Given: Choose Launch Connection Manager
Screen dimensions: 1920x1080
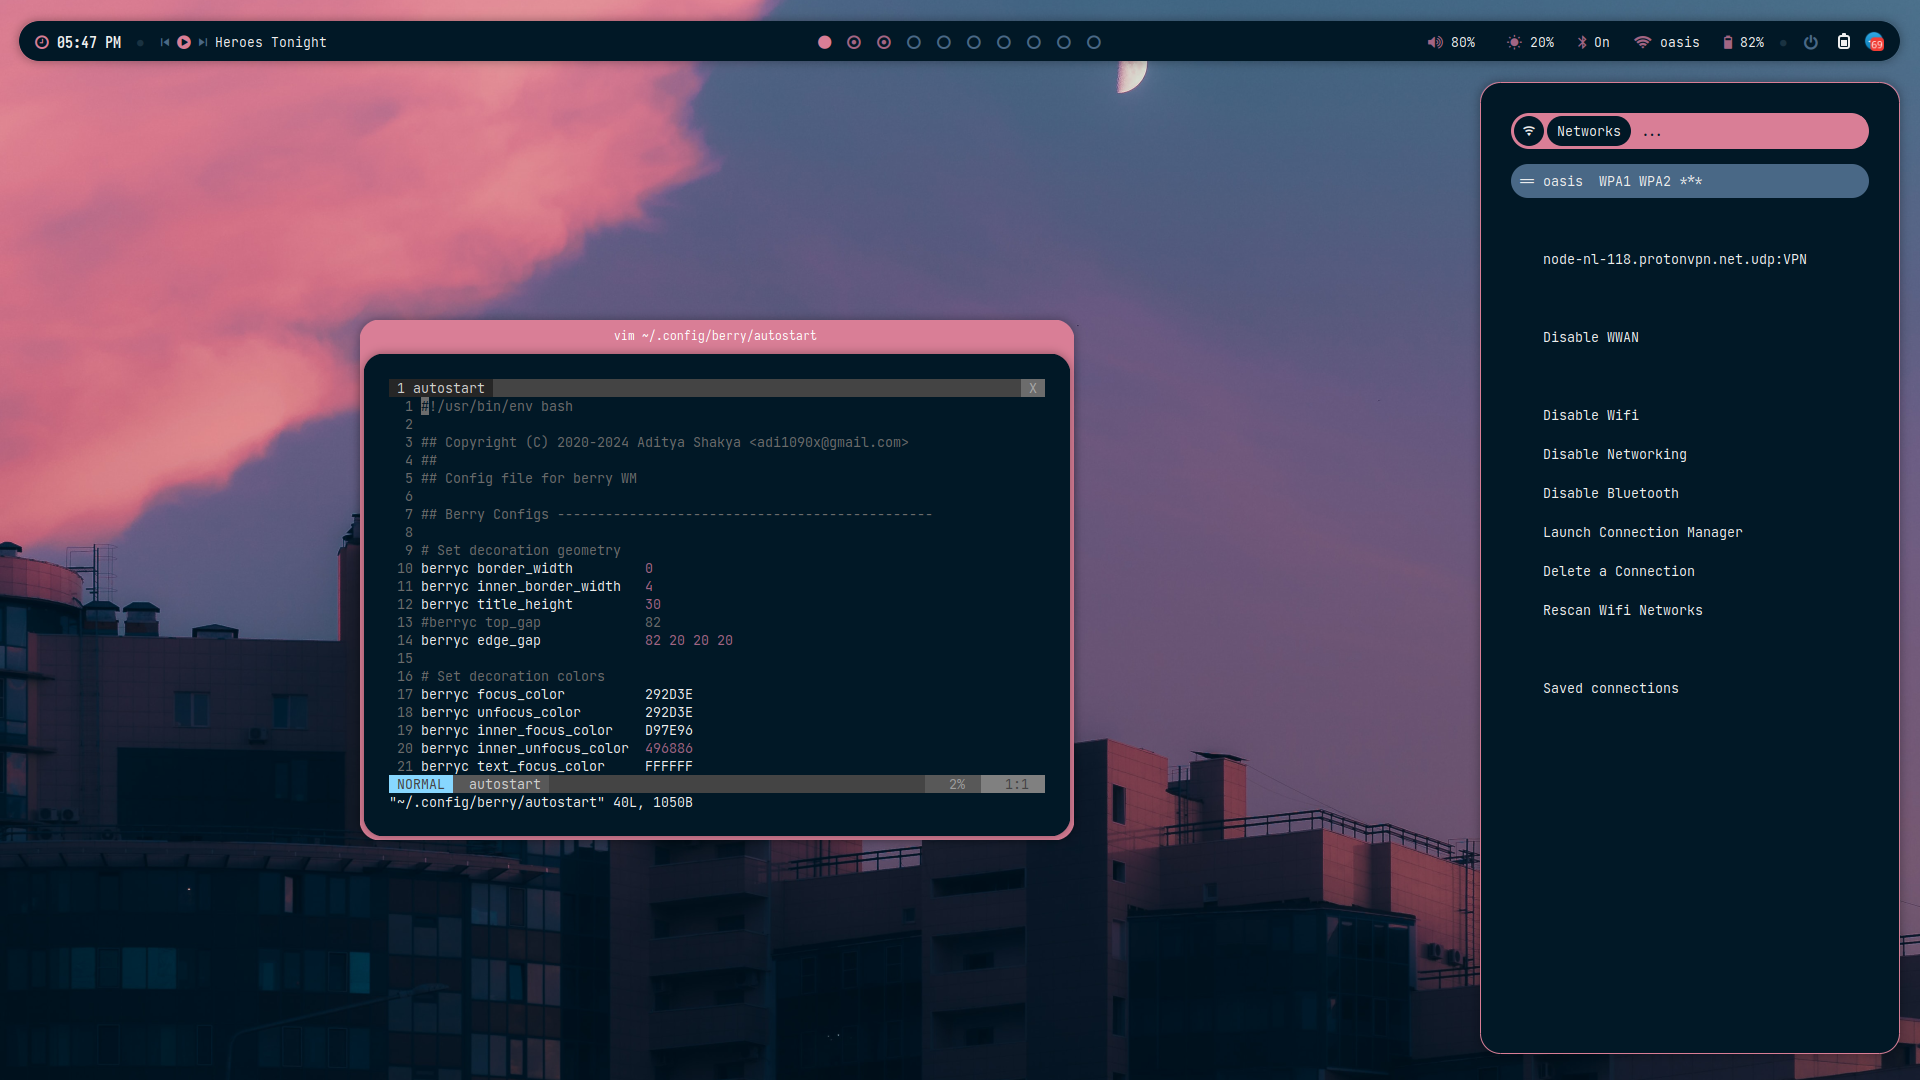Looking at the screenshot, I should pos(1642,532).
